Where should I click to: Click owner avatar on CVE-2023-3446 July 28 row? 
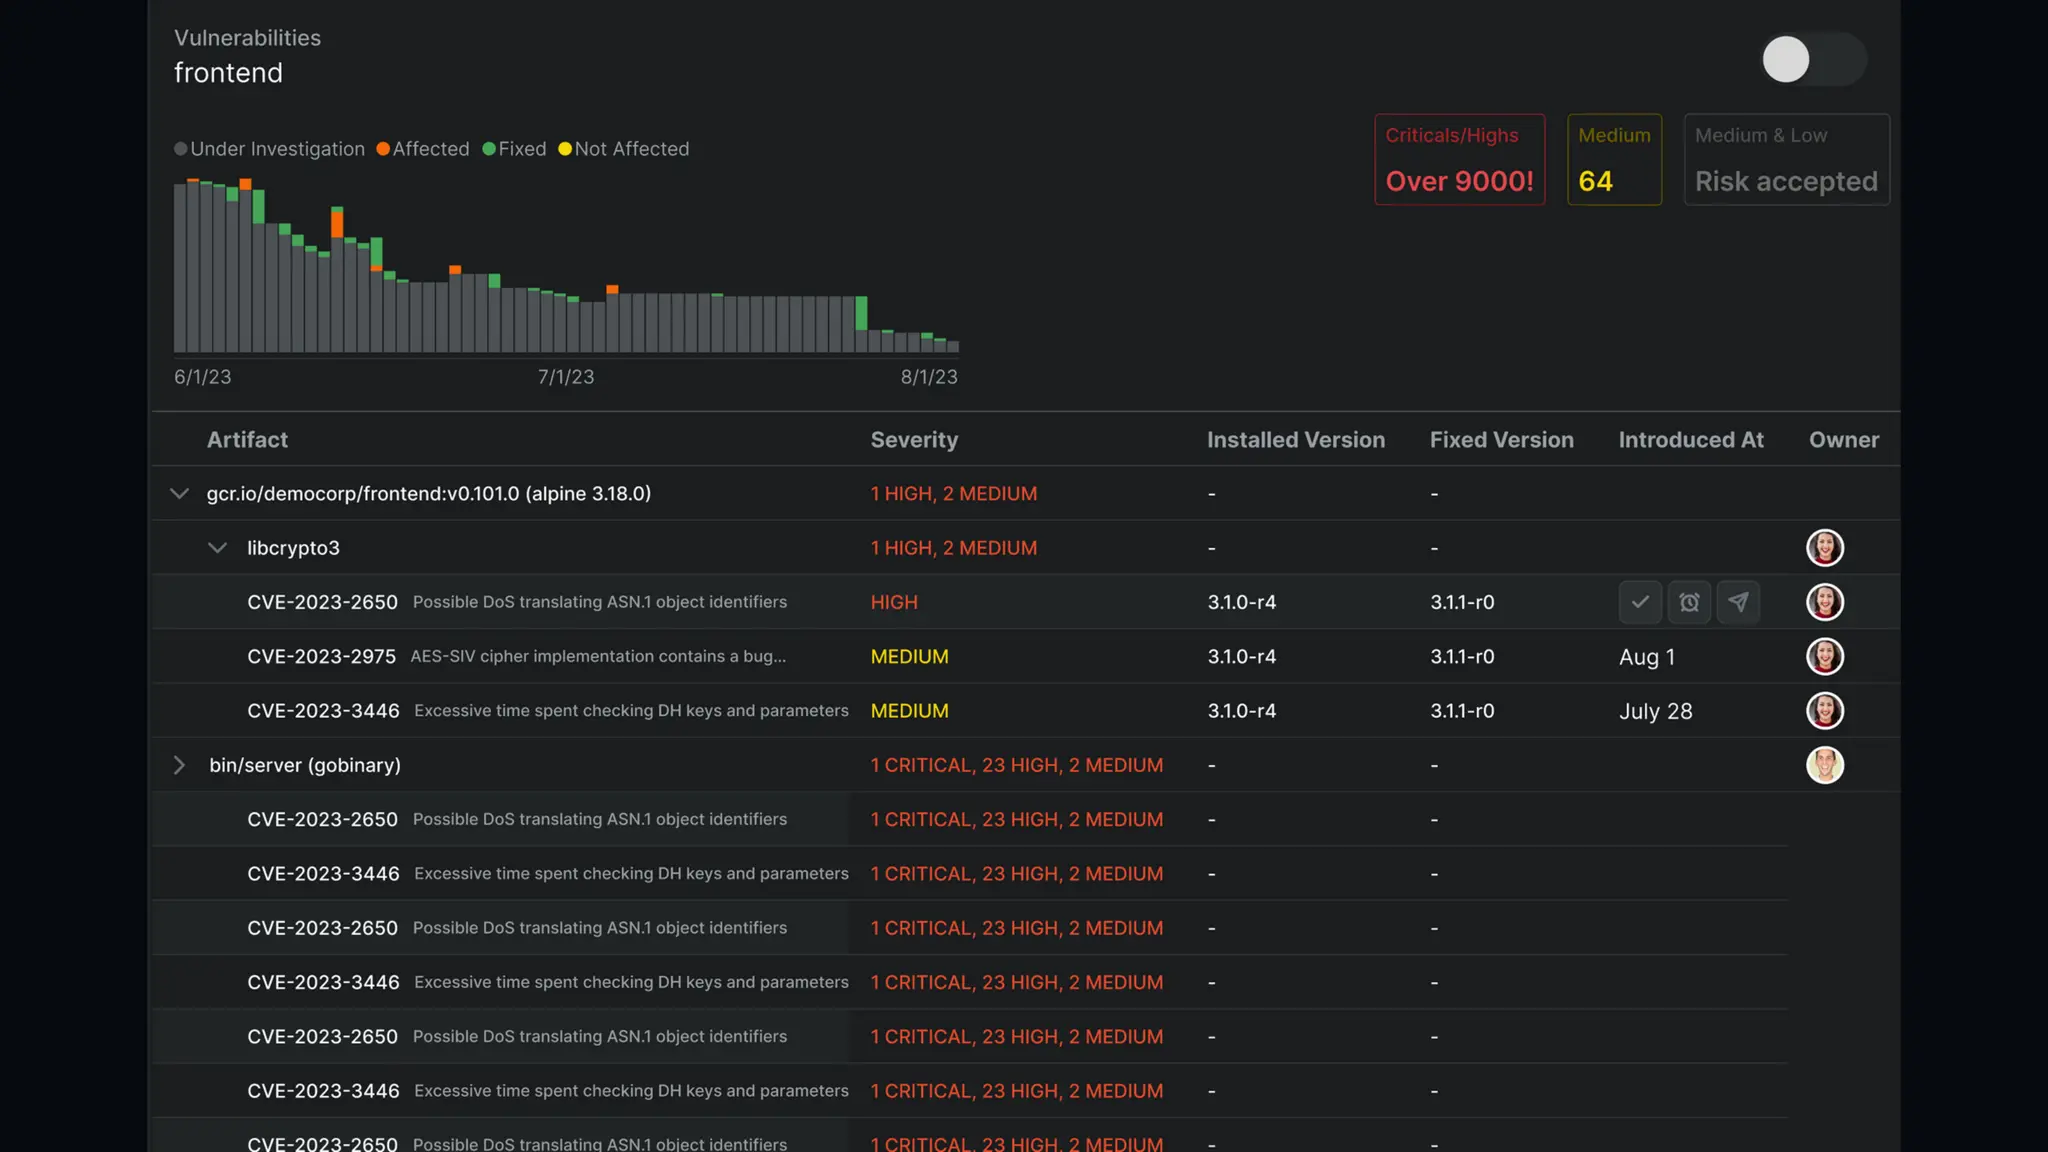[x=1824, y=711]
